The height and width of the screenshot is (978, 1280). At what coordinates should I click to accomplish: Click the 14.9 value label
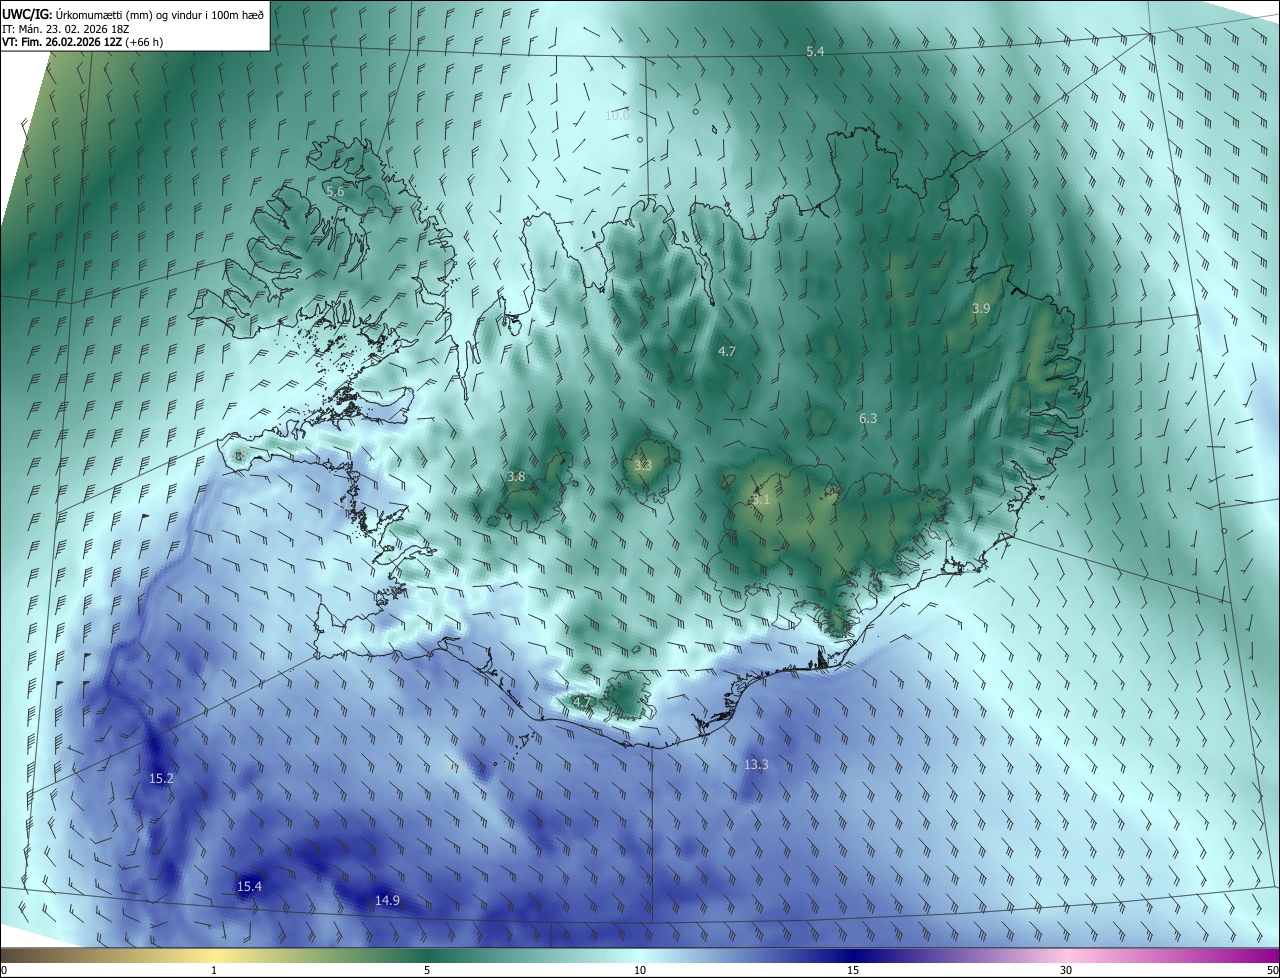387,901
